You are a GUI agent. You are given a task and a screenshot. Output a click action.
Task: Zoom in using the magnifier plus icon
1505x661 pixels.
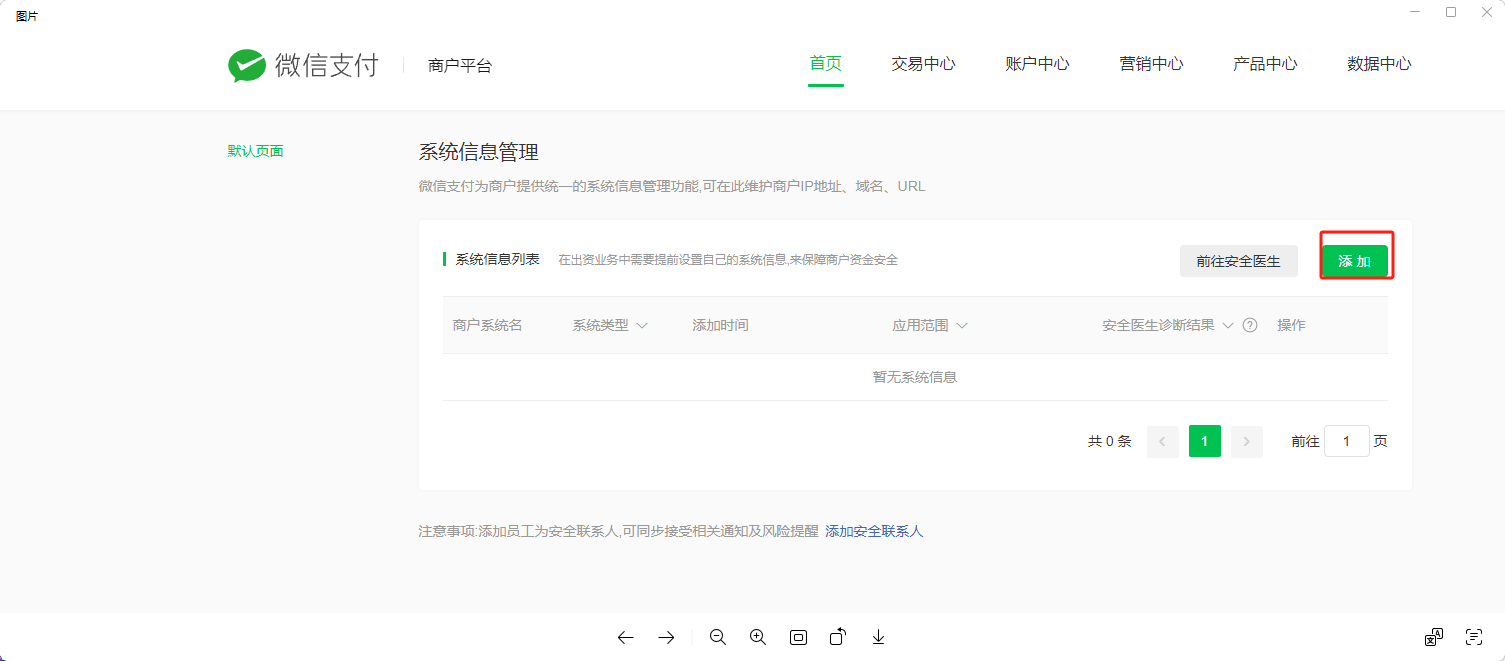point(758,637)
